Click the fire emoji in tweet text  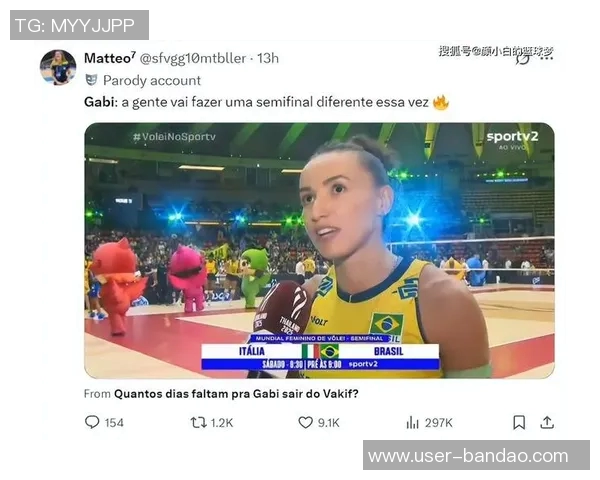coord(440,102)
